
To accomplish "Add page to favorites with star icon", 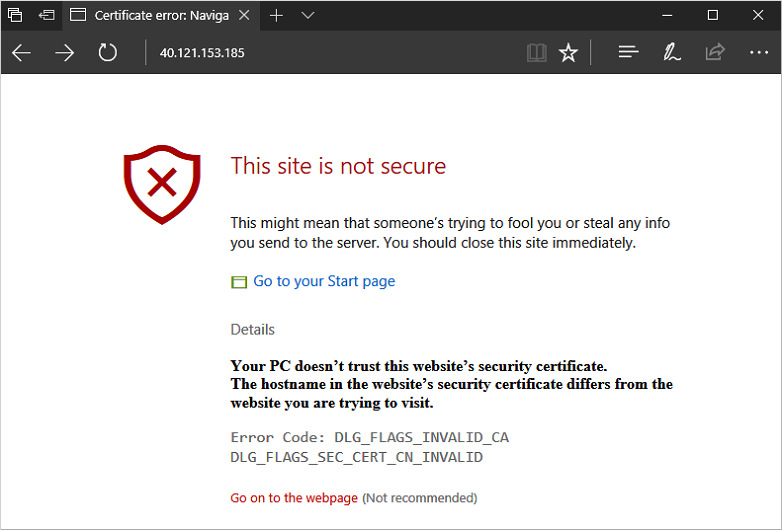I will click(x=568, y=53).
